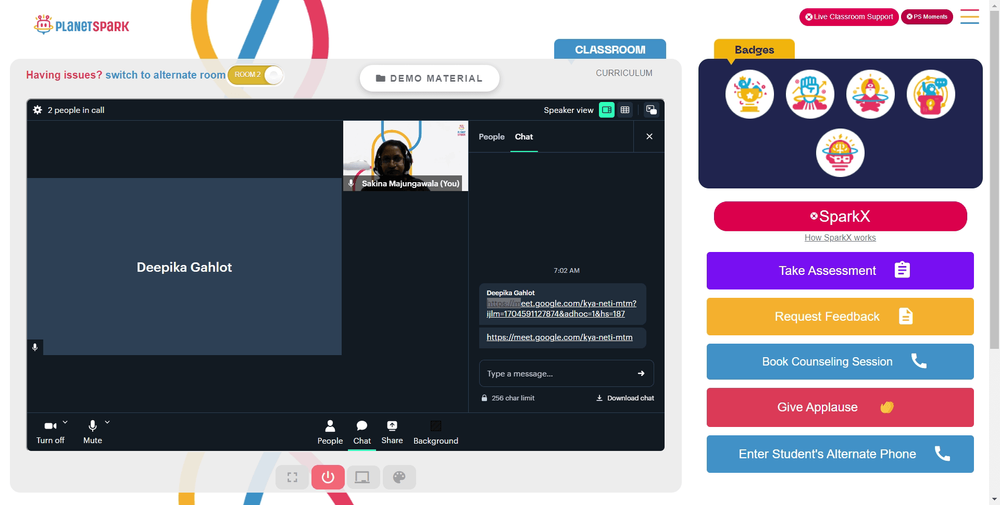
Task: Click Deepika Gahlot video tile
Action: [x=184, y=267]
